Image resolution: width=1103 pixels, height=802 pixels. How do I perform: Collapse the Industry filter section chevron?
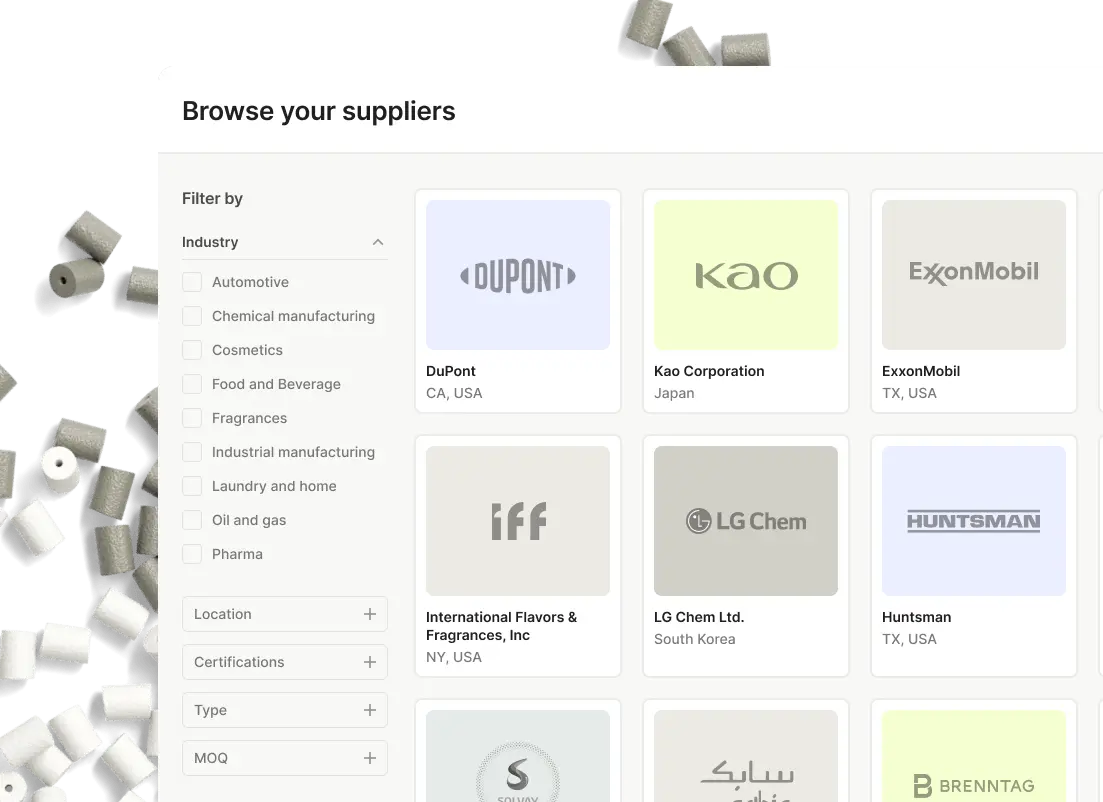point(378,242)
